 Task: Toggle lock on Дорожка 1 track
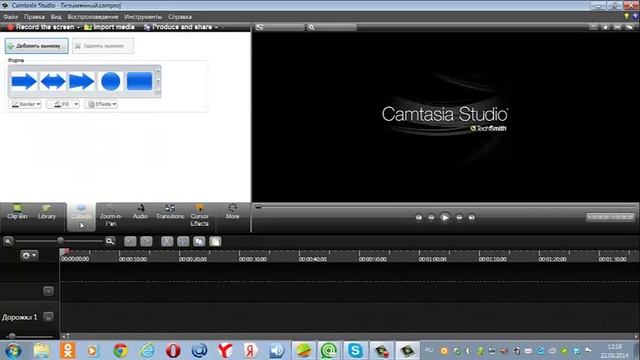(48, 316)
